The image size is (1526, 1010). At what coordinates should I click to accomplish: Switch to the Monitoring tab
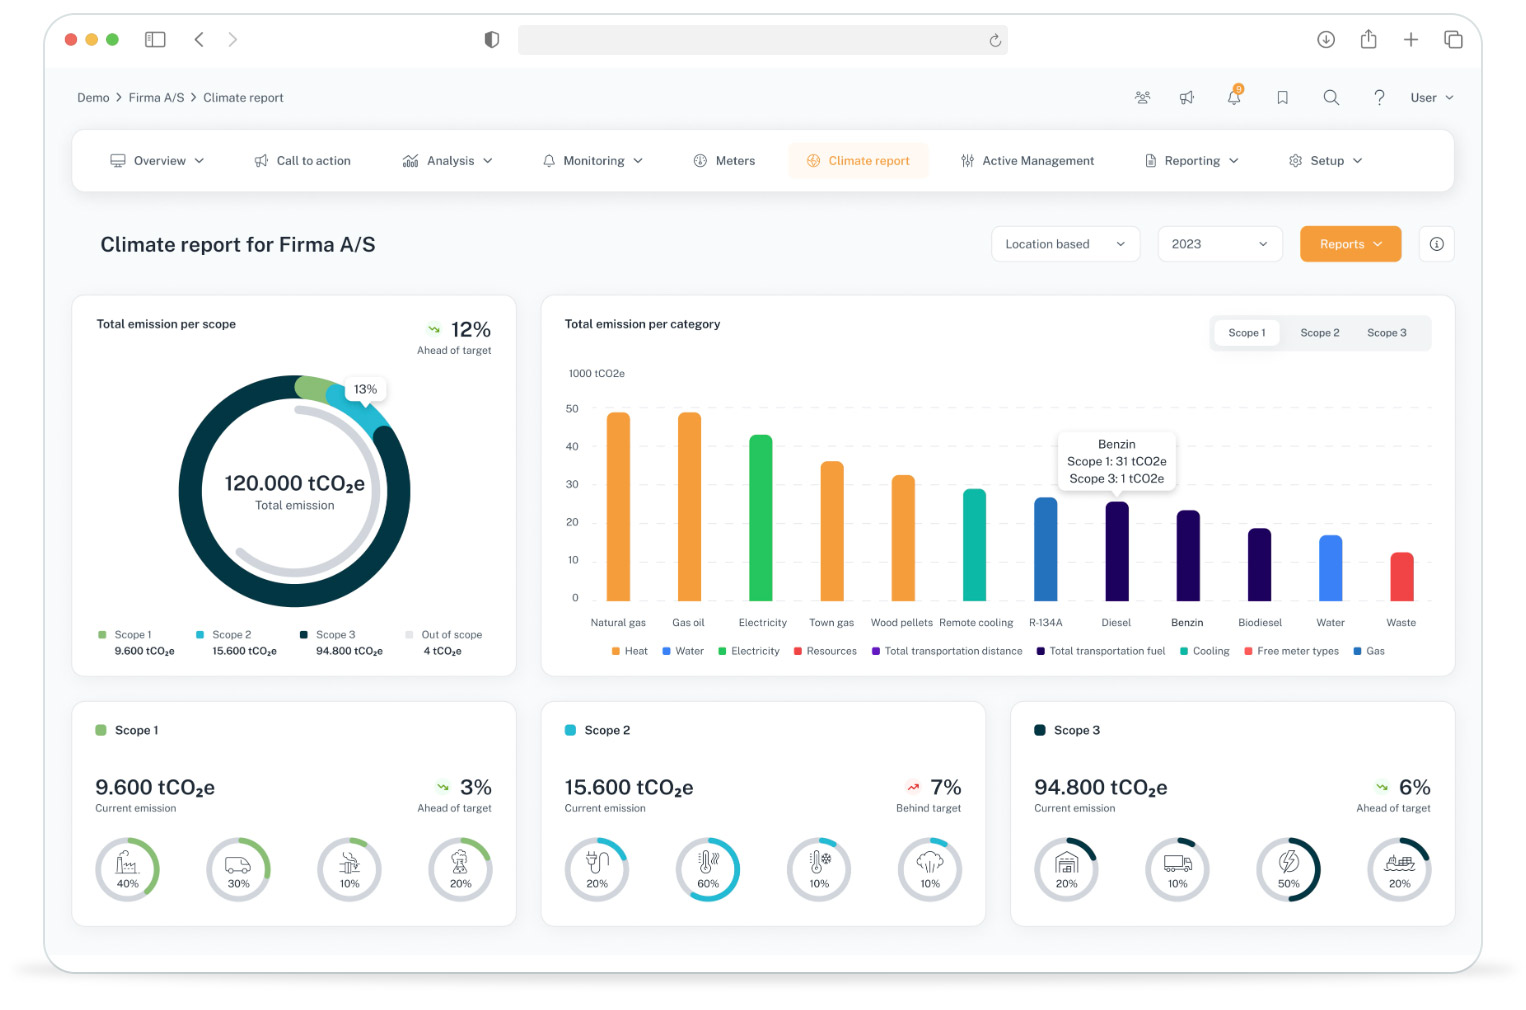tap(592, 160)
